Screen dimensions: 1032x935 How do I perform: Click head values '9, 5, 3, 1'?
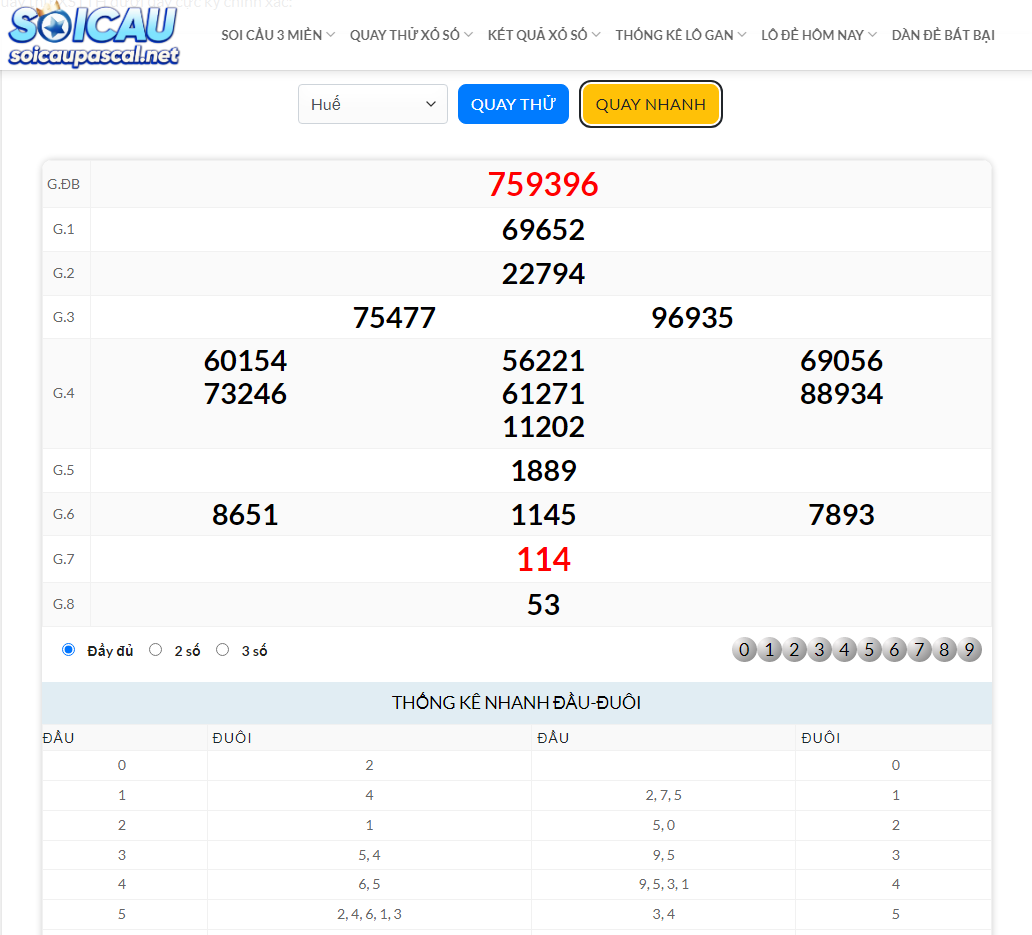pos(663,884)
